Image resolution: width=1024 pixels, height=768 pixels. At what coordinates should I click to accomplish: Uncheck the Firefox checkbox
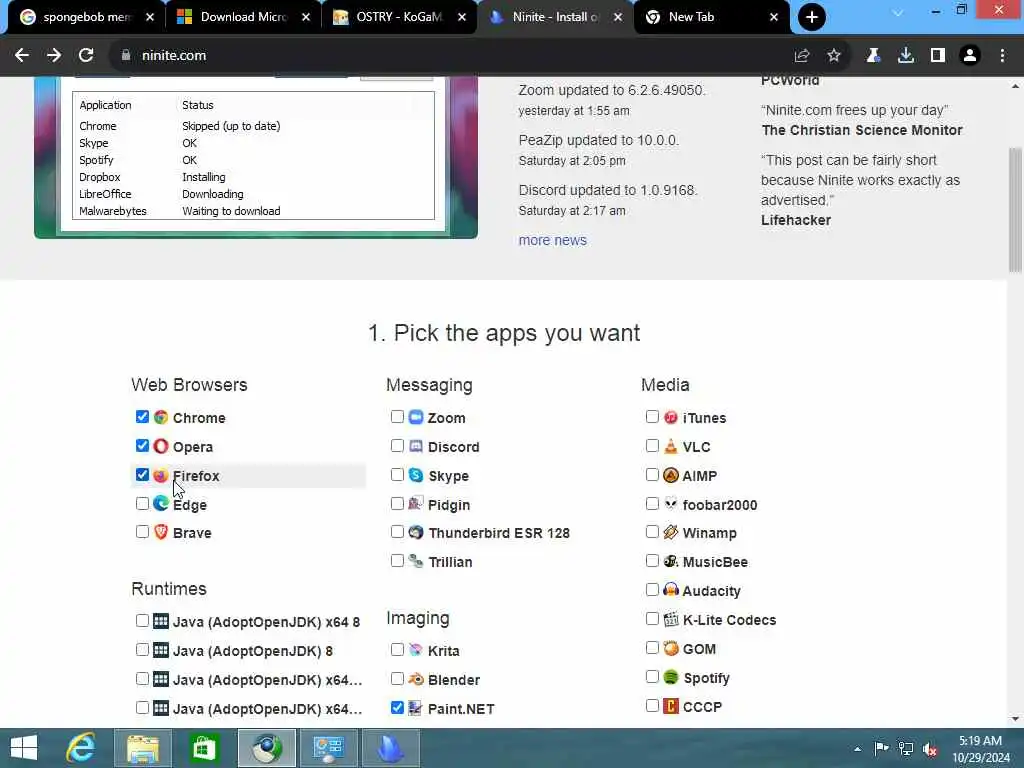point(142,475)
